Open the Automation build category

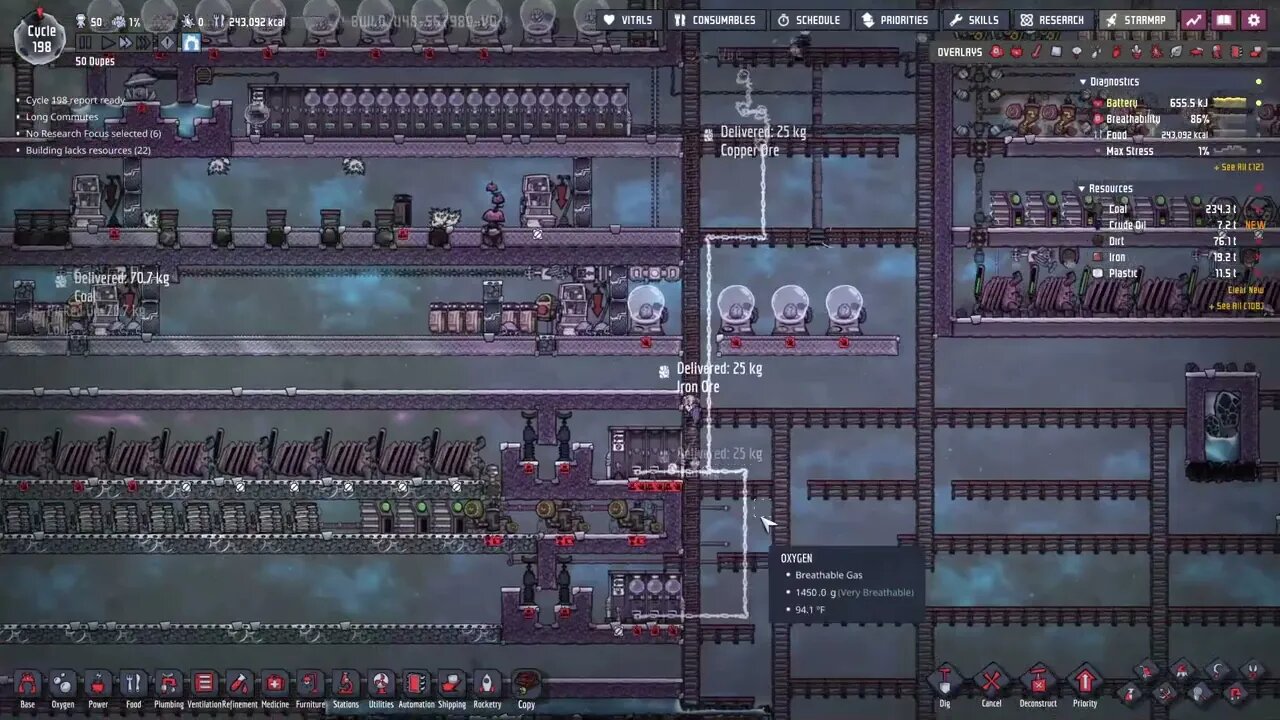coord(416,689)
